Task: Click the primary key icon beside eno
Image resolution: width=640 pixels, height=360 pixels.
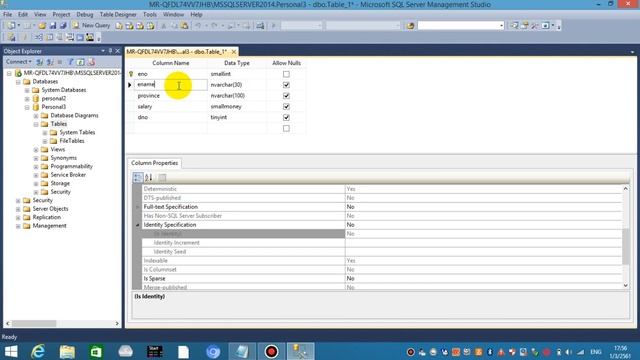Action: tap(131, 74)
